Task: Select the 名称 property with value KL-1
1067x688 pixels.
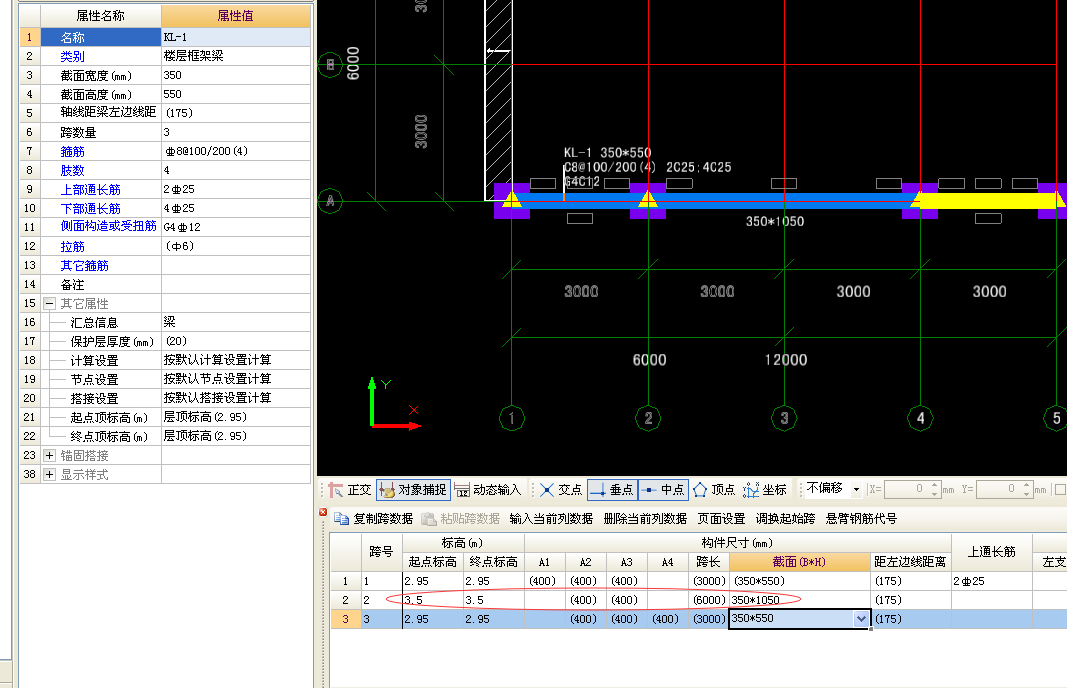Action: coord(101,37)
